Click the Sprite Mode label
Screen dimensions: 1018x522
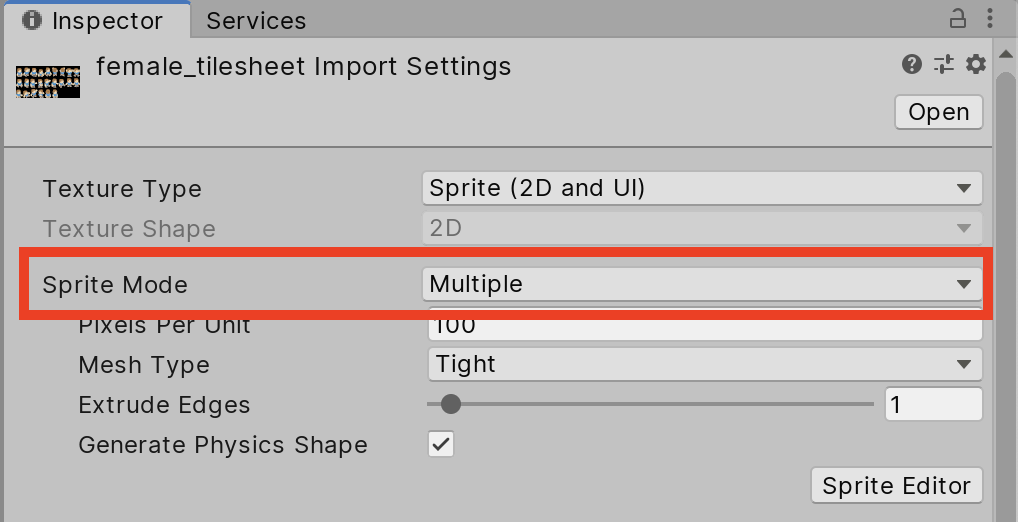click(115, 285)
